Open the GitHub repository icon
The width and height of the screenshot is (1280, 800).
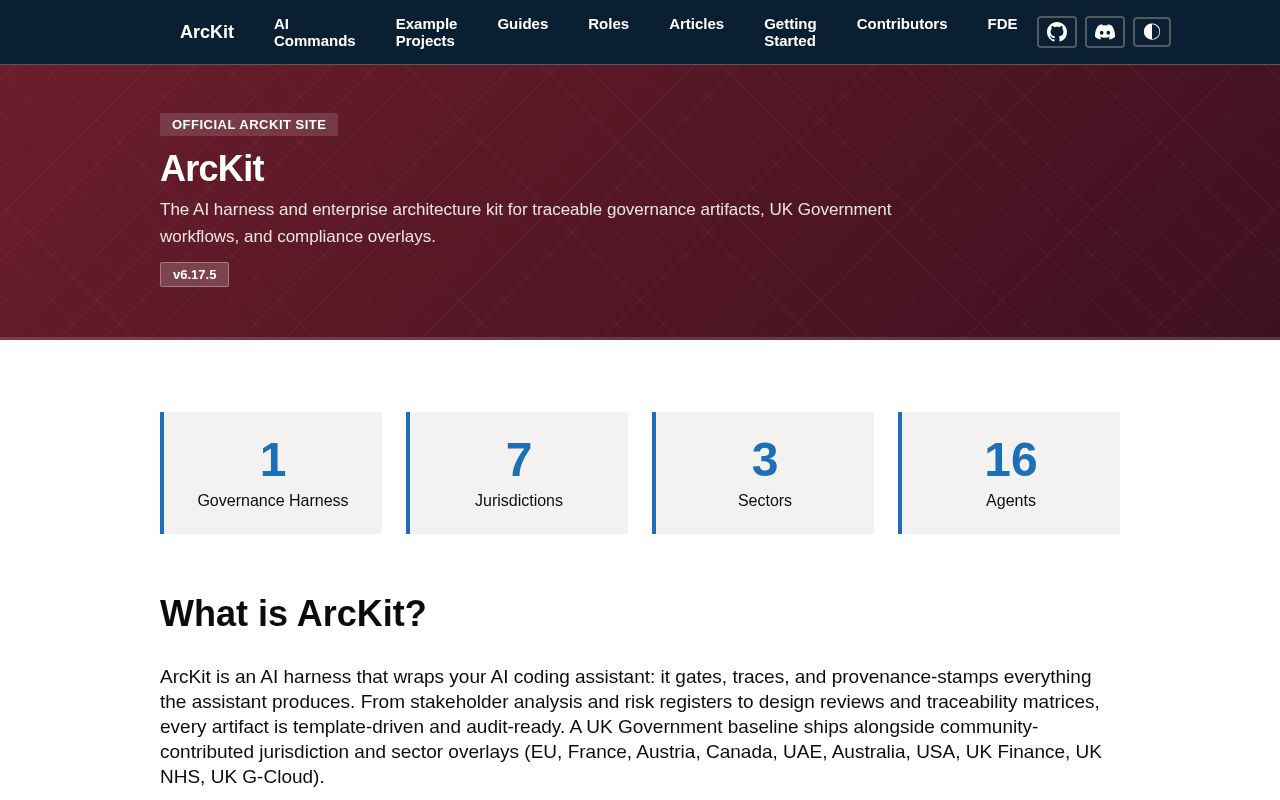point(1057,32)
